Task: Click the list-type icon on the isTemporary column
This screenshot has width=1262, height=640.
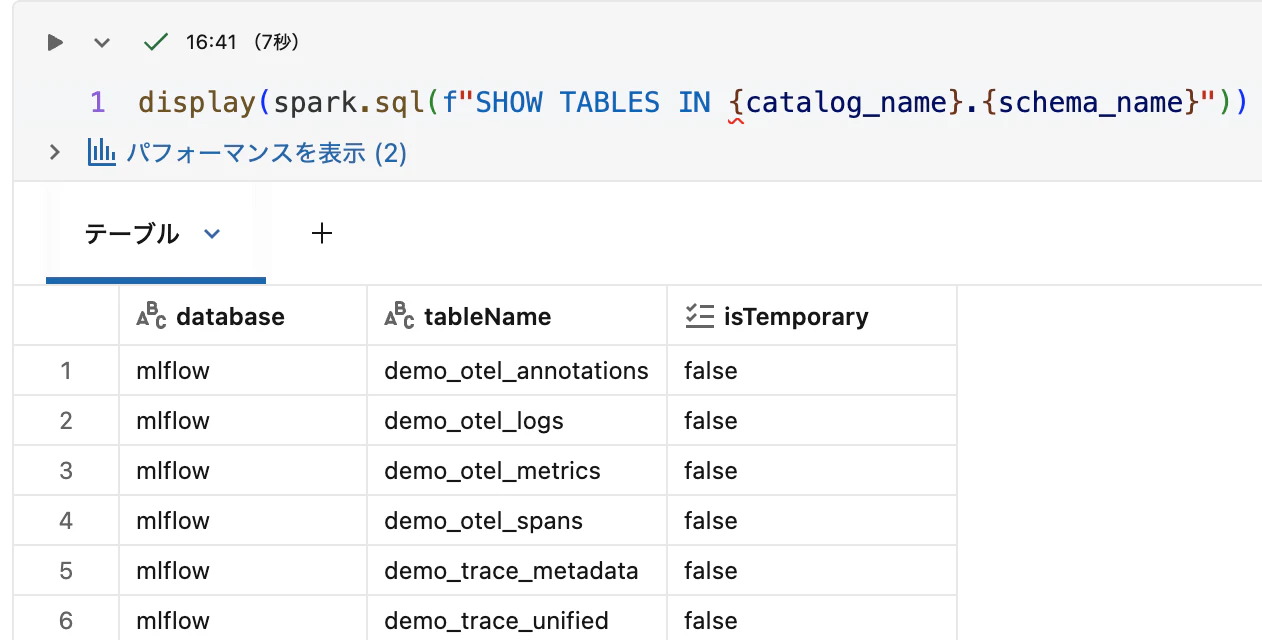Action: pos(702,315)
